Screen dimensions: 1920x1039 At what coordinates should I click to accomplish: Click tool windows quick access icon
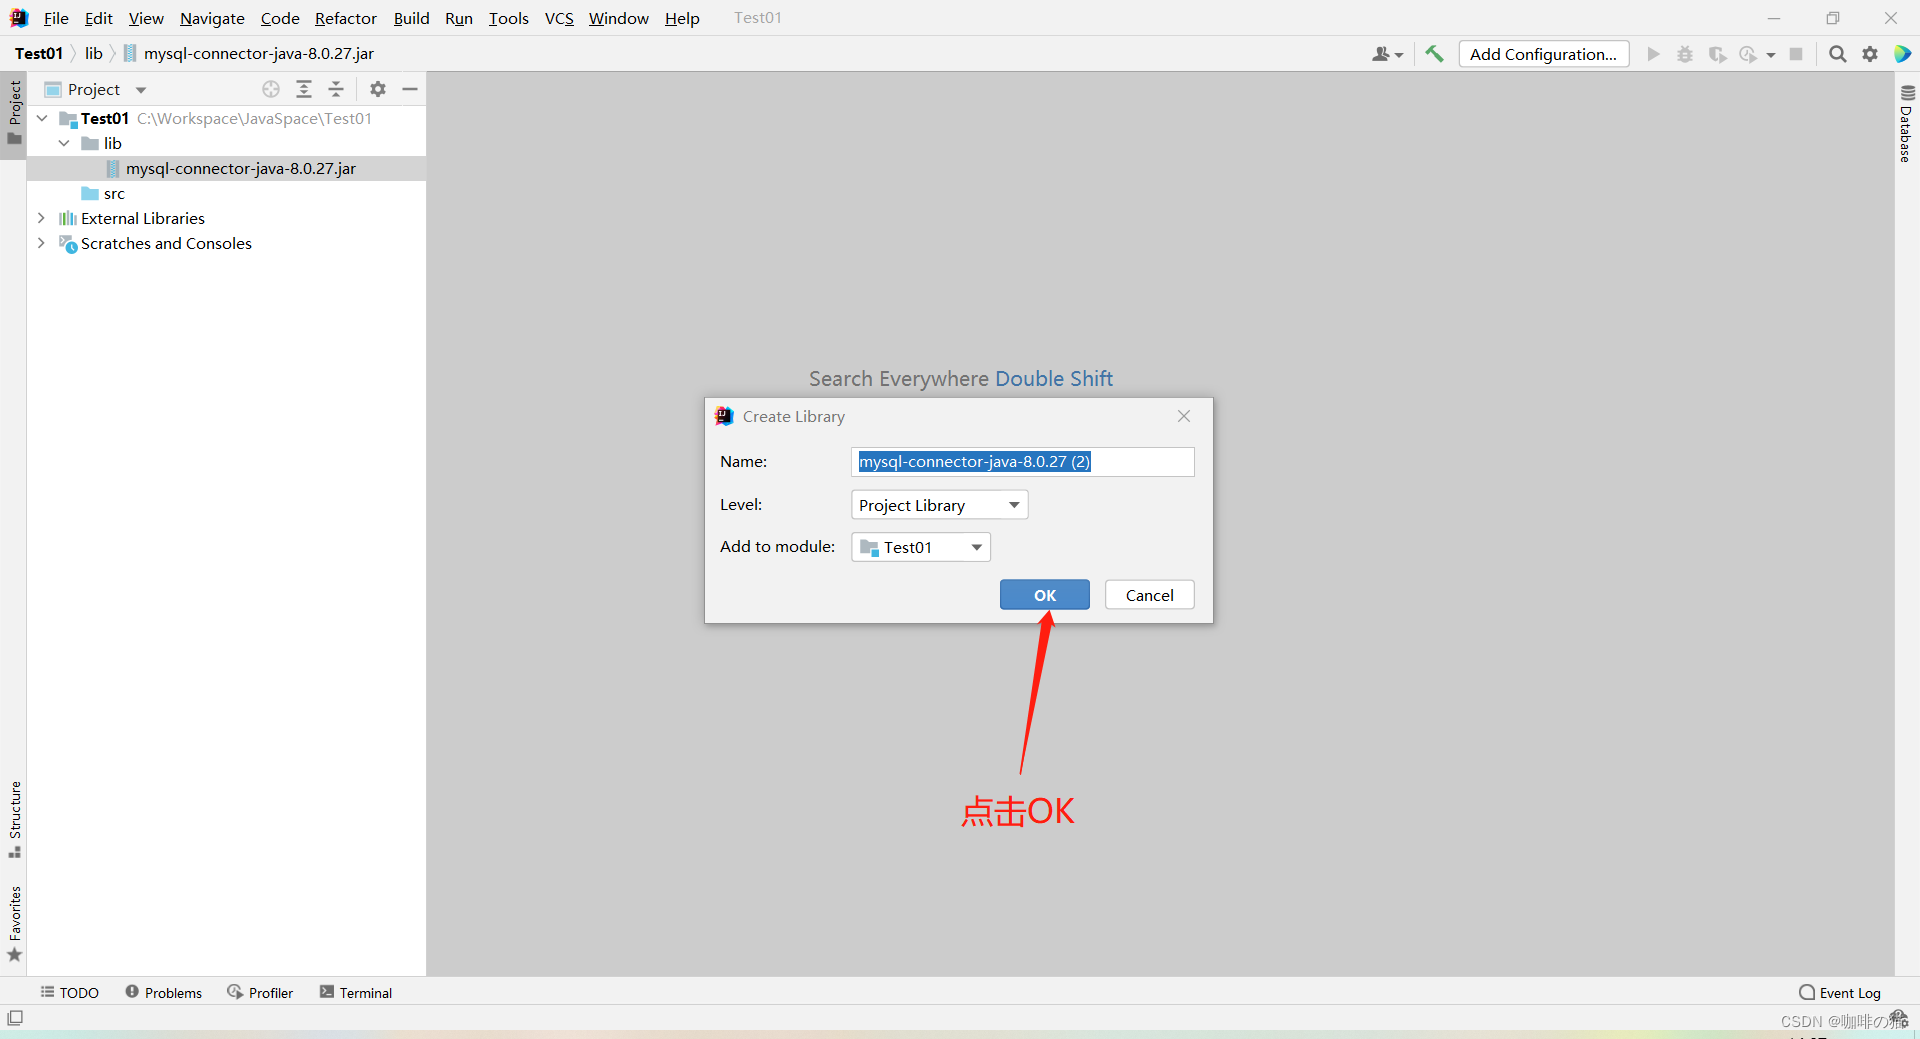[15, 1018]
